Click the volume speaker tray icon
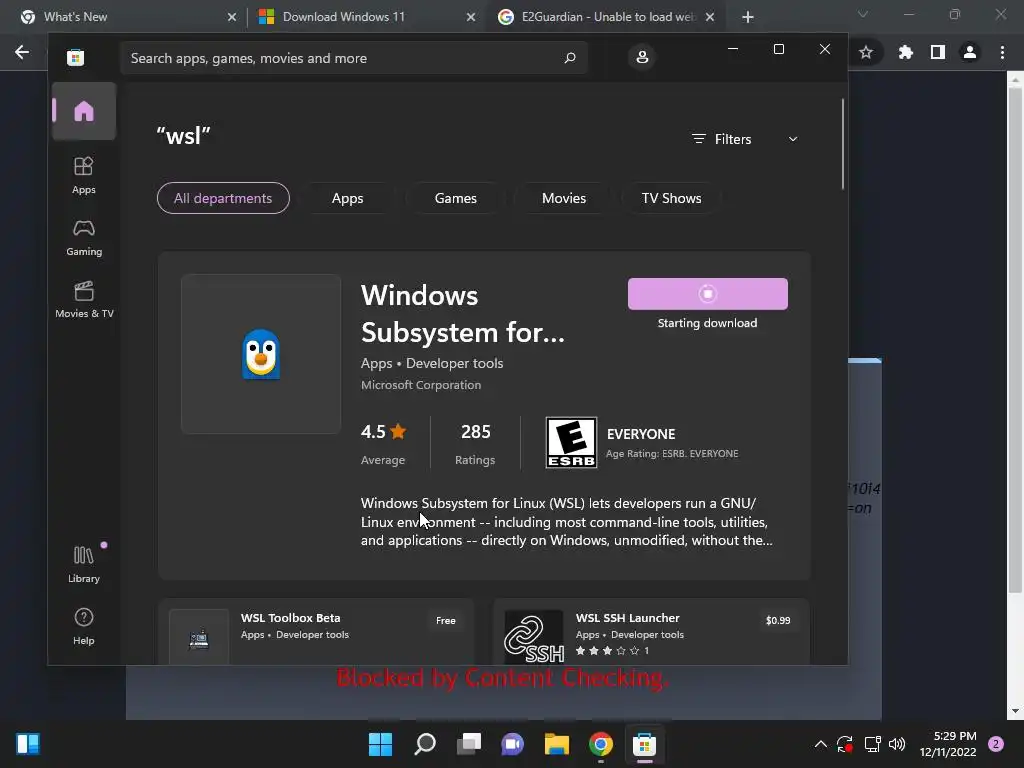This screenshot has width=1024, height=768. point(897,744)
